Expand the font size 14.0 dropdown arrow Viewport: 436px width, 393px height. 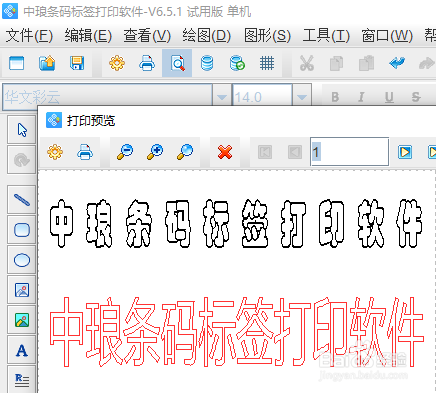(302, 97)
